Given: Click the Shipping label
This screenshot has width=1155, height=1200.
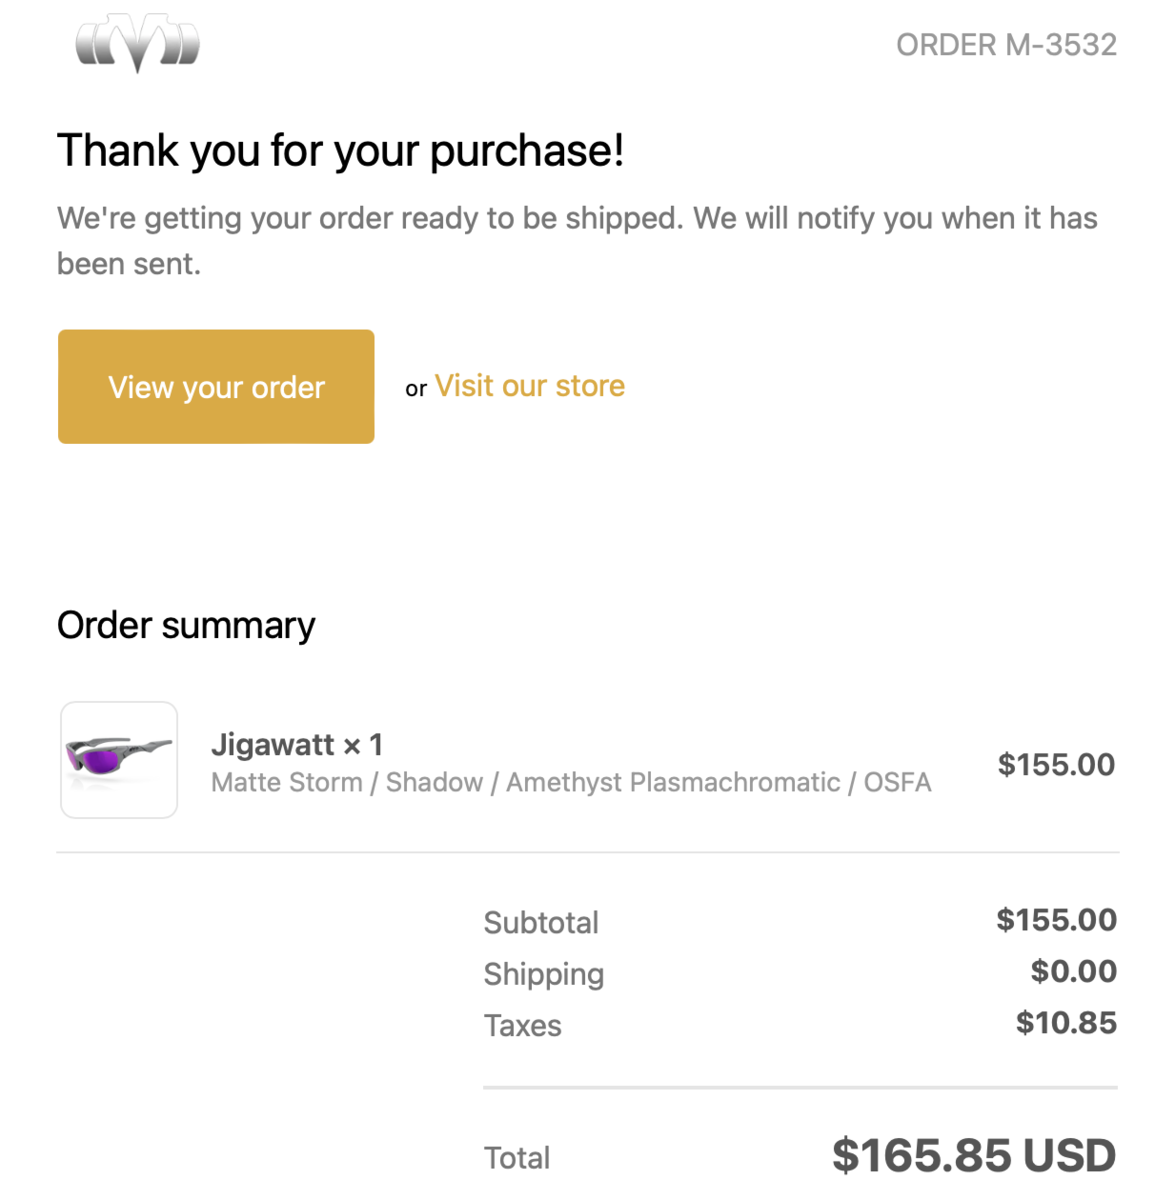Looking at the screenshot, I should pos(544,974).
